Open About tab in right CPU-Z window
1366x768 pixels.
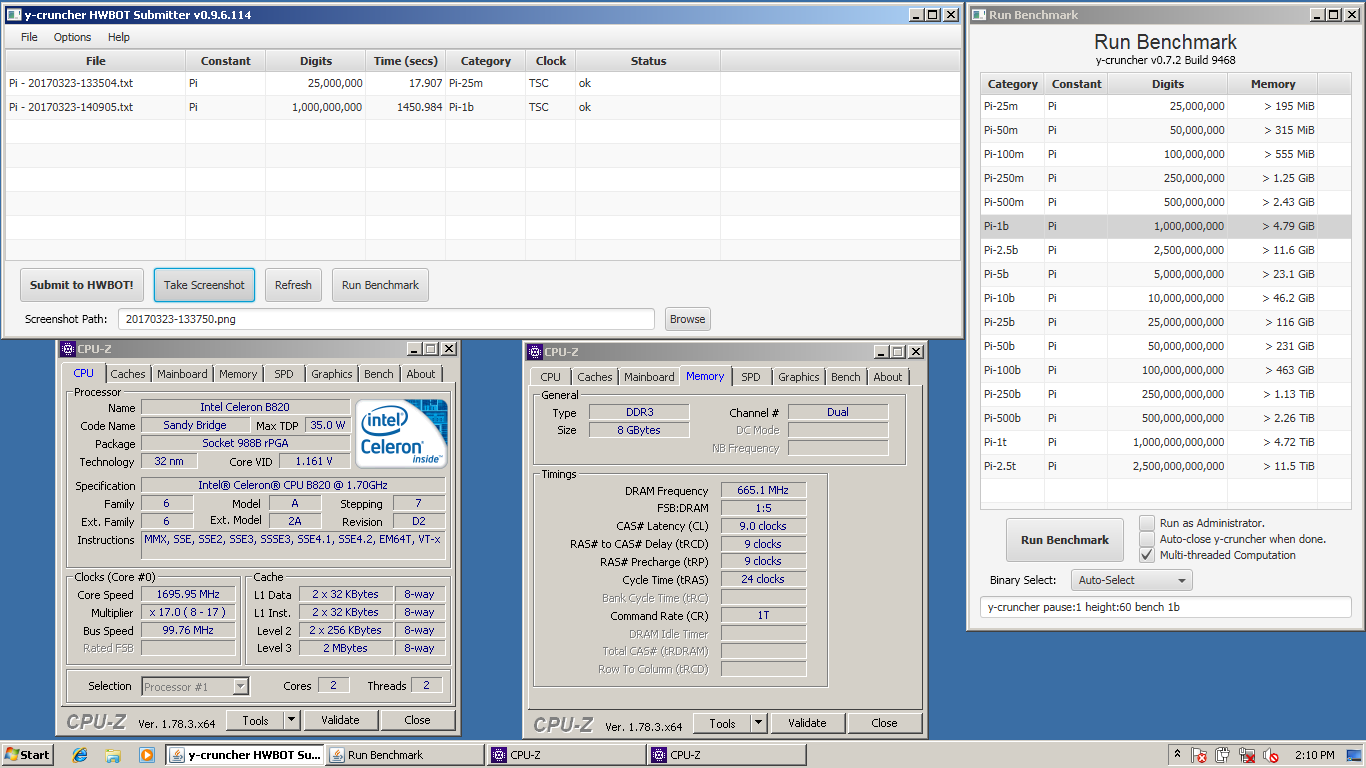[x=888, y=377]
